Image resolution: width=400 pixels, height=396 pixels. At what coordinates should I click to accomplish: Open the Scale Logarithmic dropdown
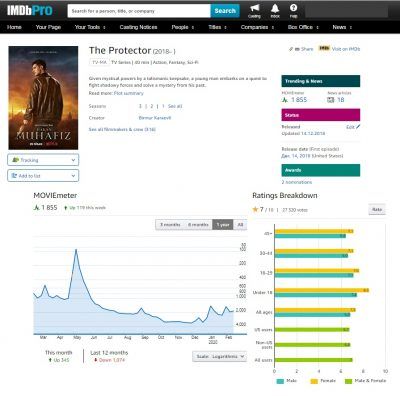[220, 356]
